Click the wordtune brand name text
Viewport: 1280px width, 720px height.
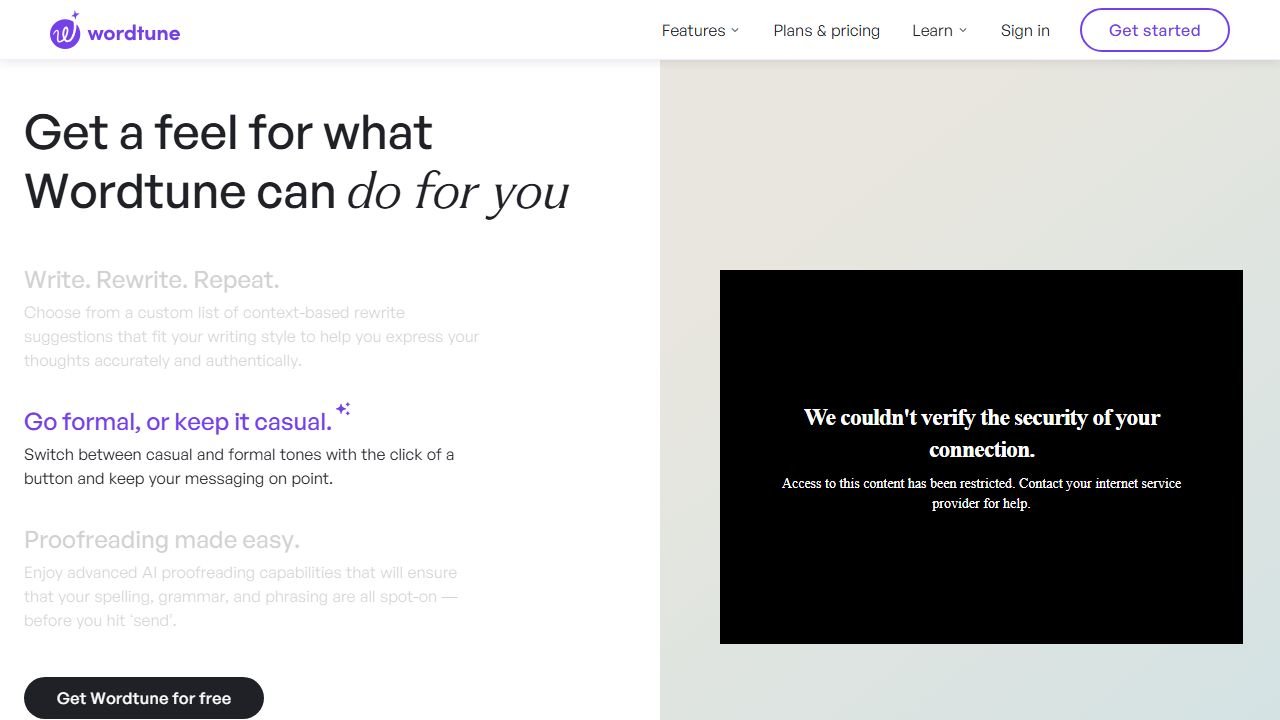pyautogui.click(x=134, y=33)
